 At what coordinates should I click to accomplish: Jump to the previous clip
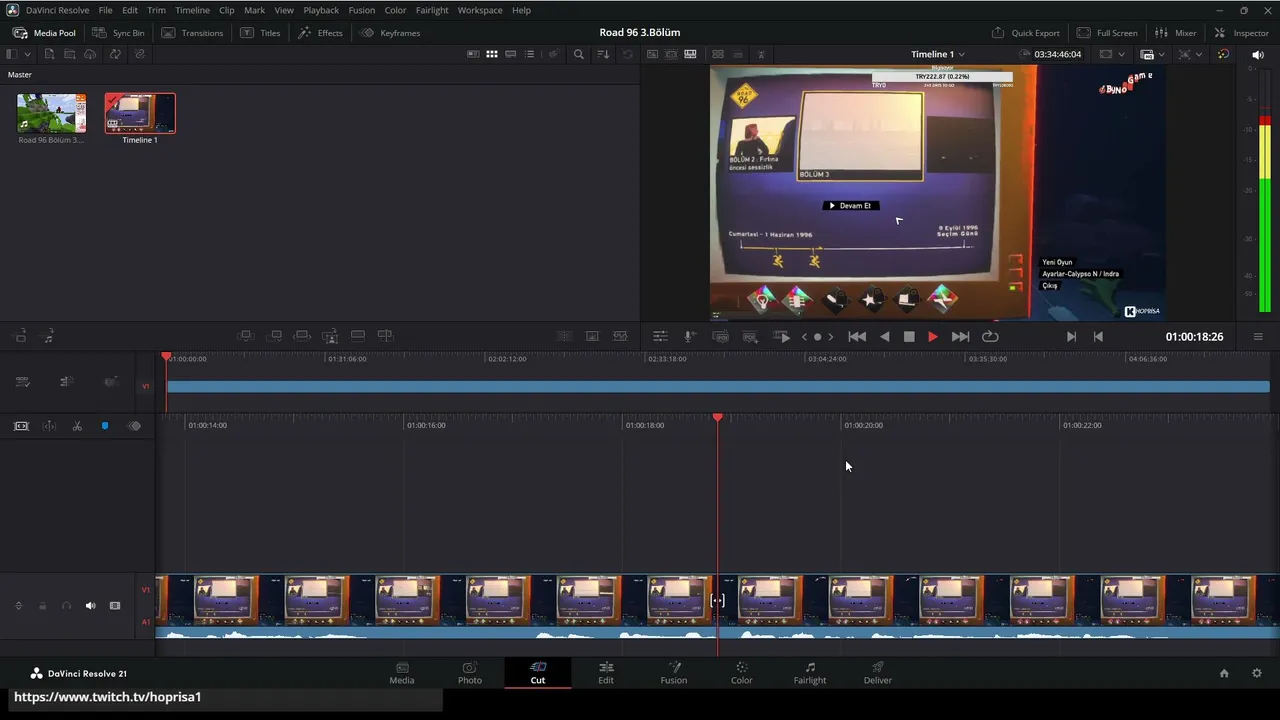coord(857,337)
